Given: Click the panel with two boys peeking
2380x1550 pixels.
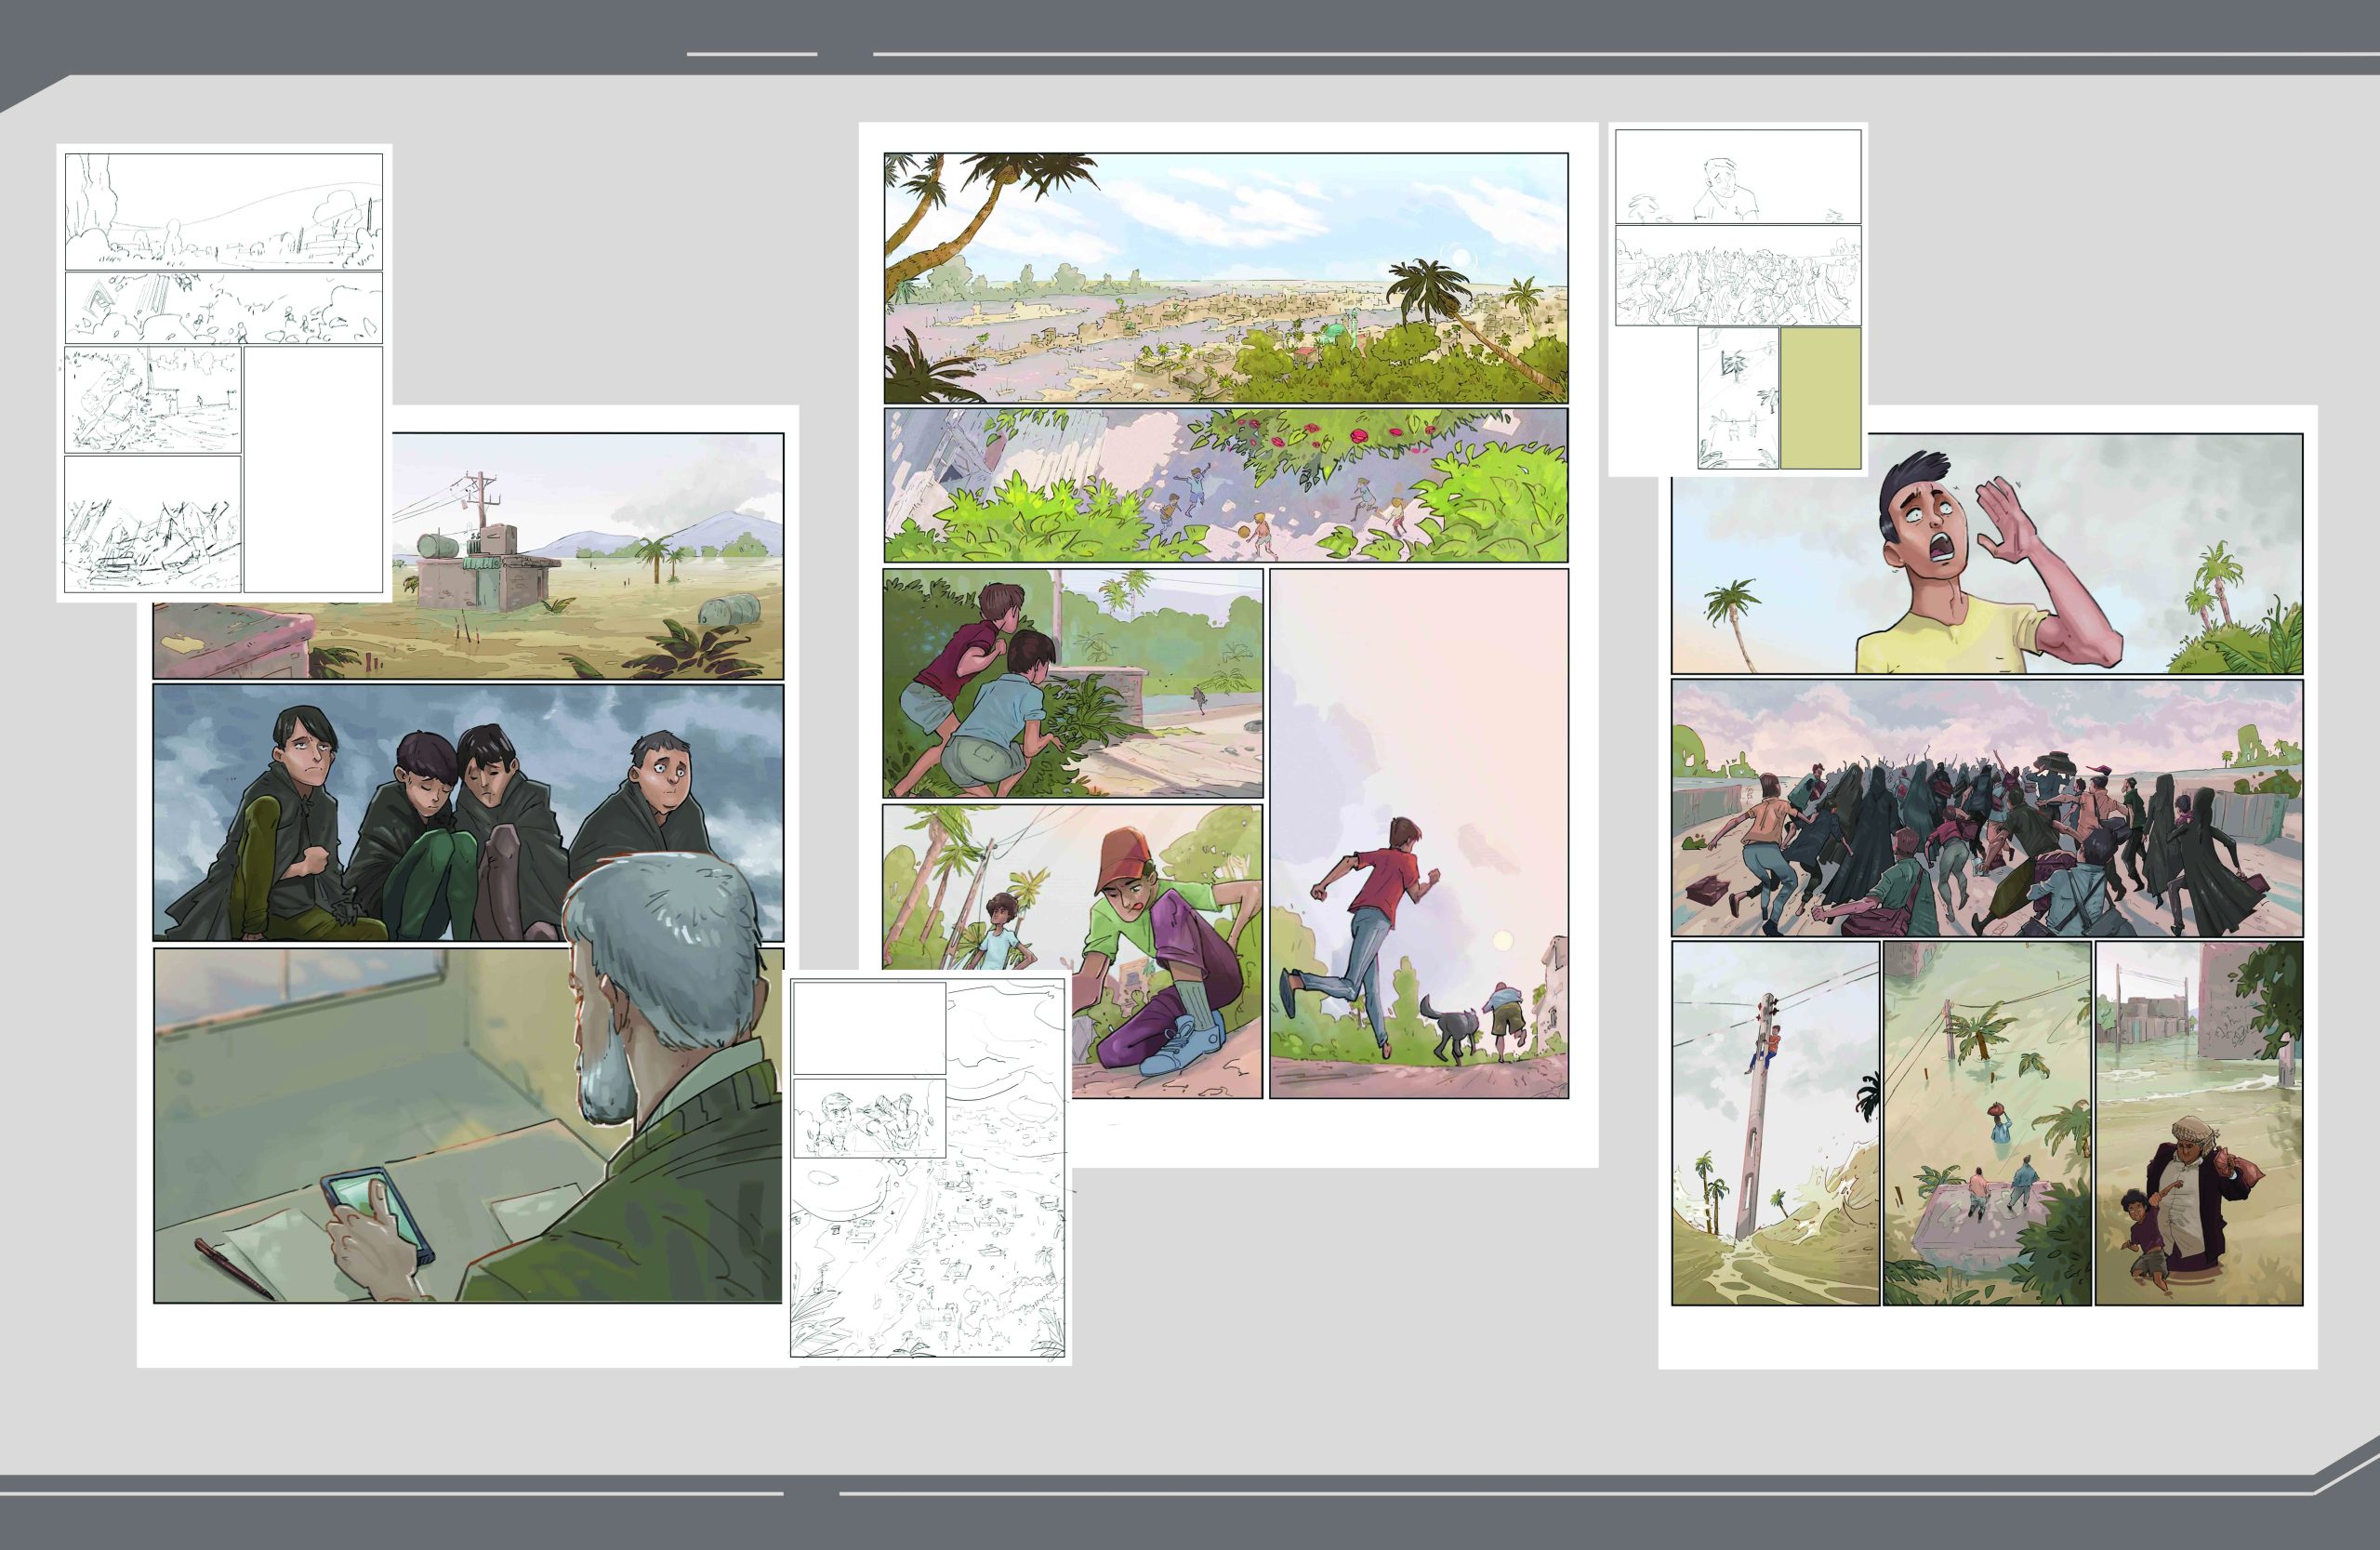Looking at the screenshot, I should (x=1072, y=682).
